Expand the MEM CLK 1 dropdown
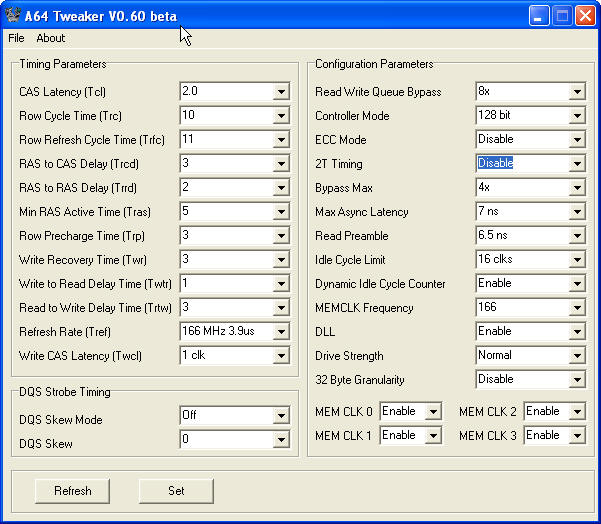601x524 pixels. pyautogui.click(x=433, y=436)
